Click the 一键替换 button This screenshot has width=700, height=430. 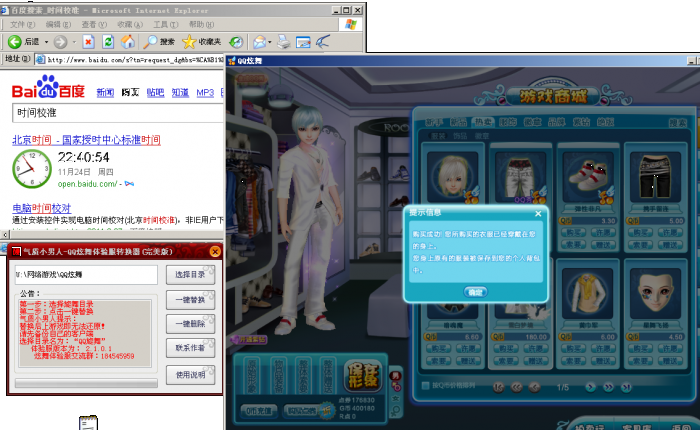190,300
